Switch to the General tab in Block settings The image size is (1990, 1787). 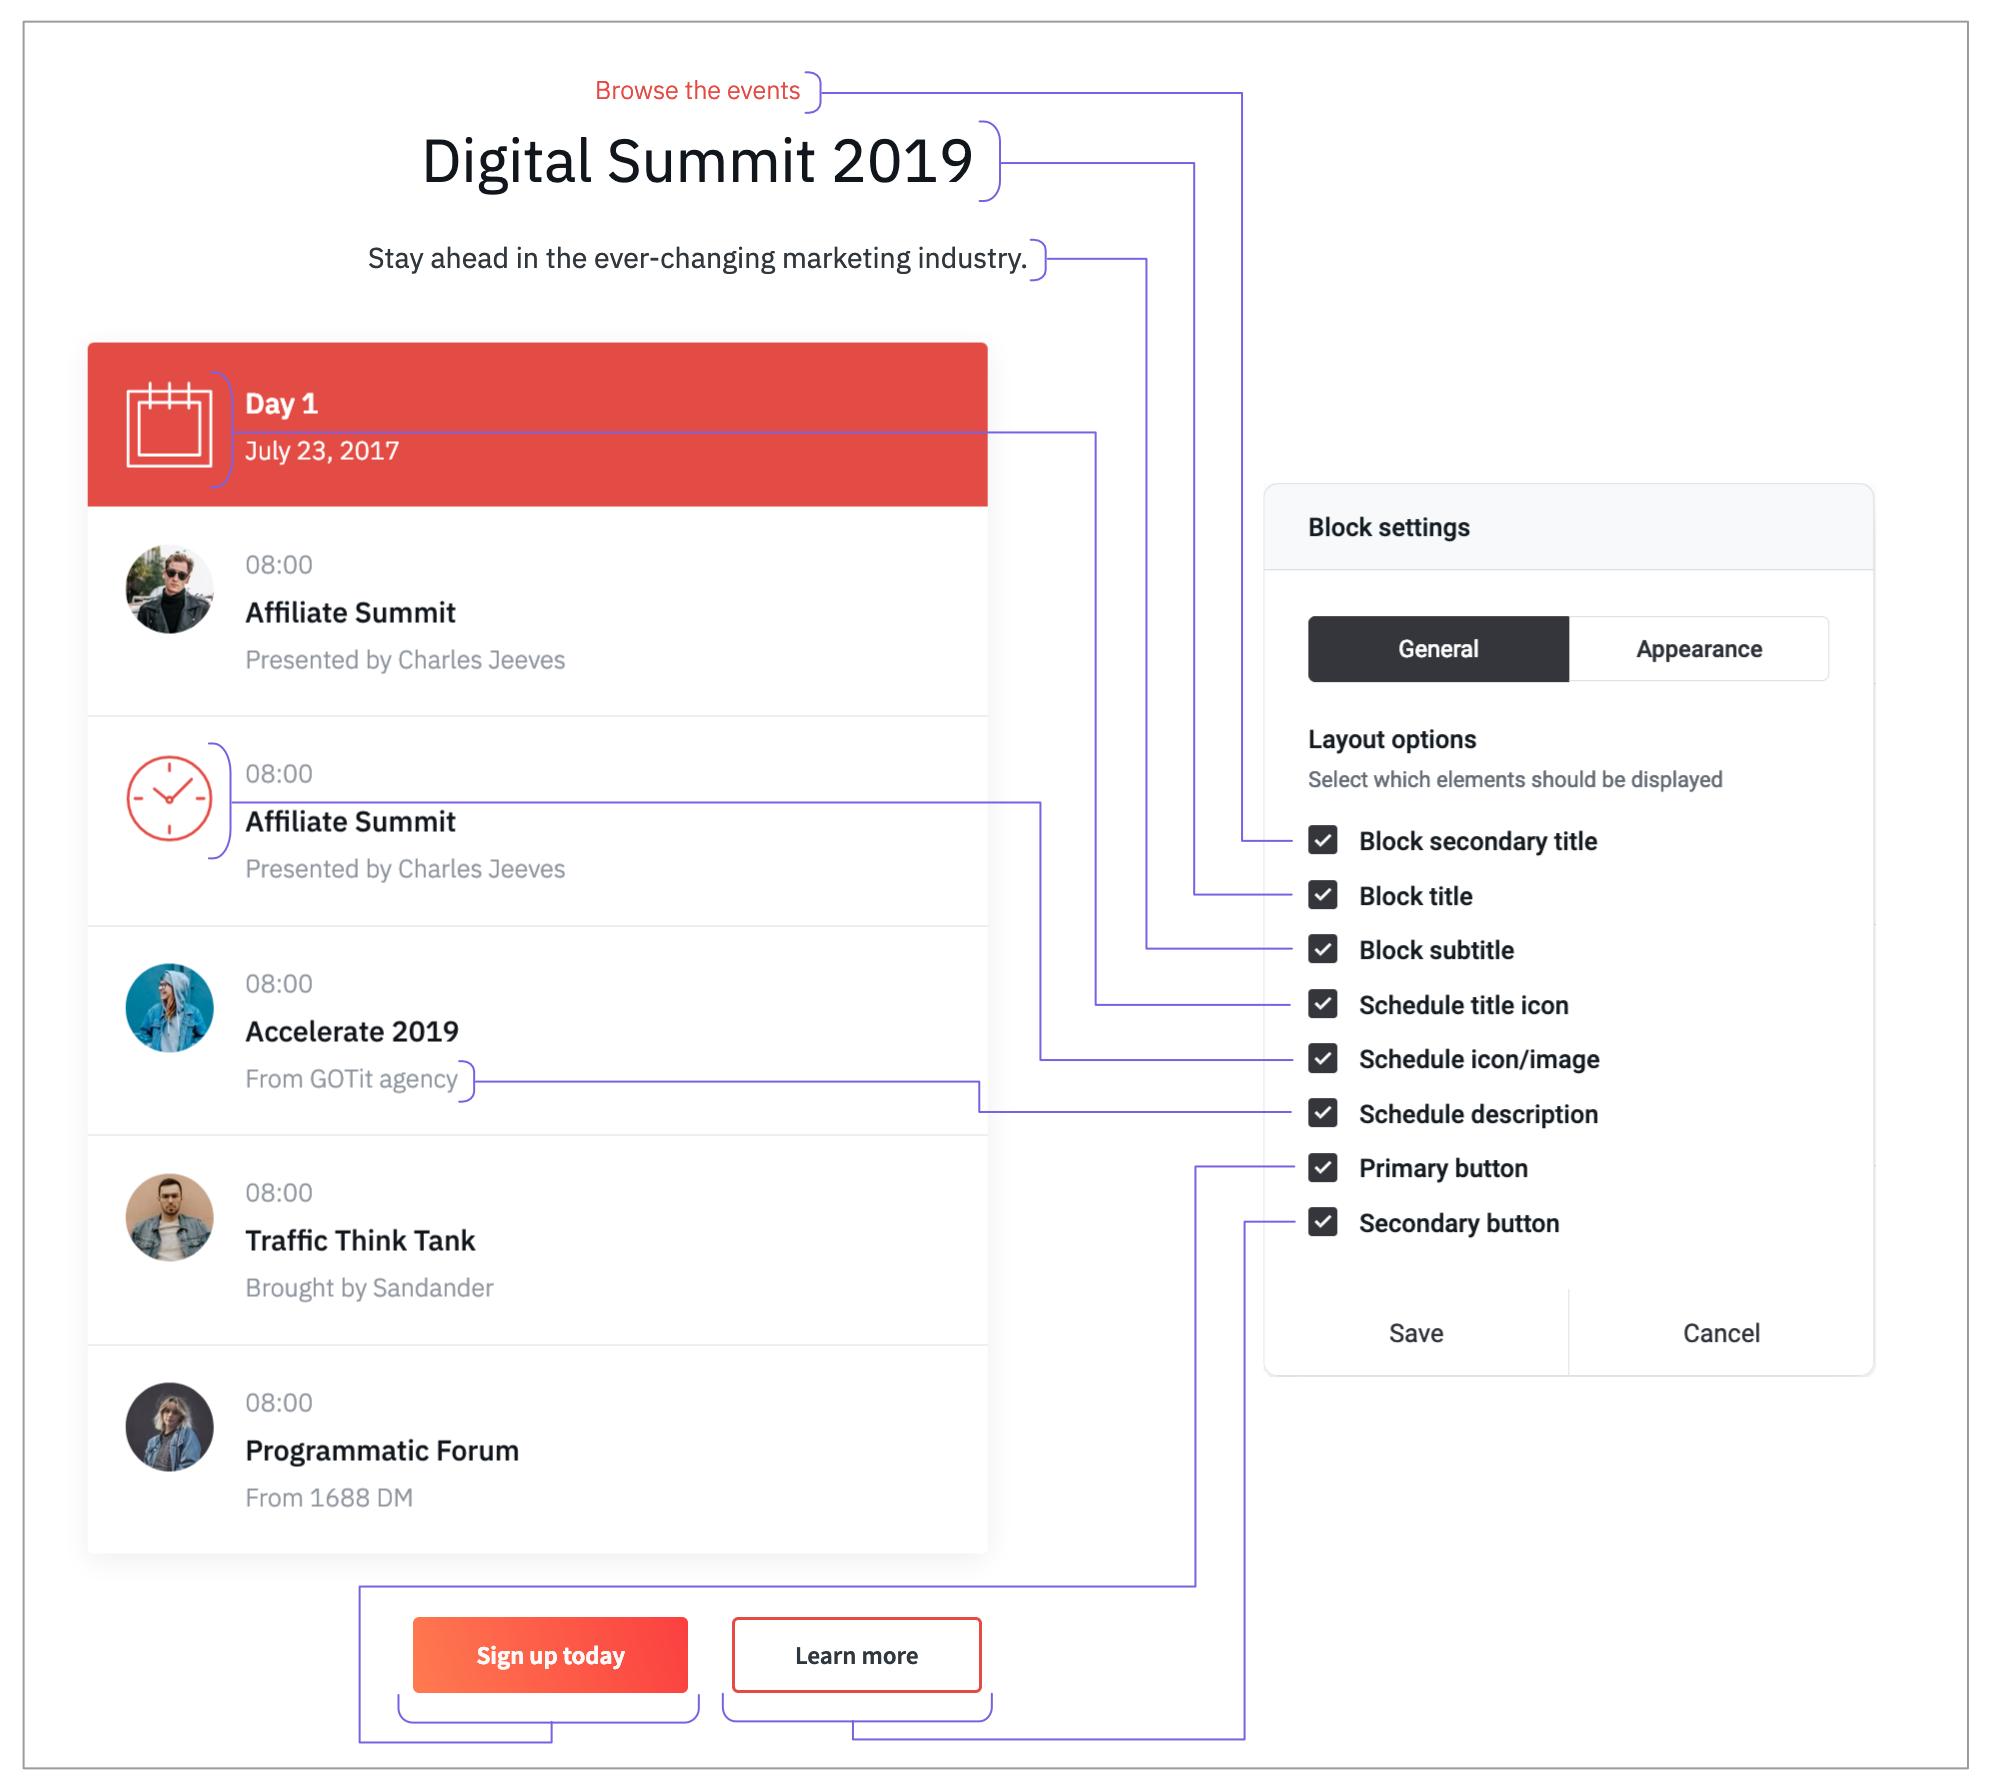click(x=1438, y=649)
